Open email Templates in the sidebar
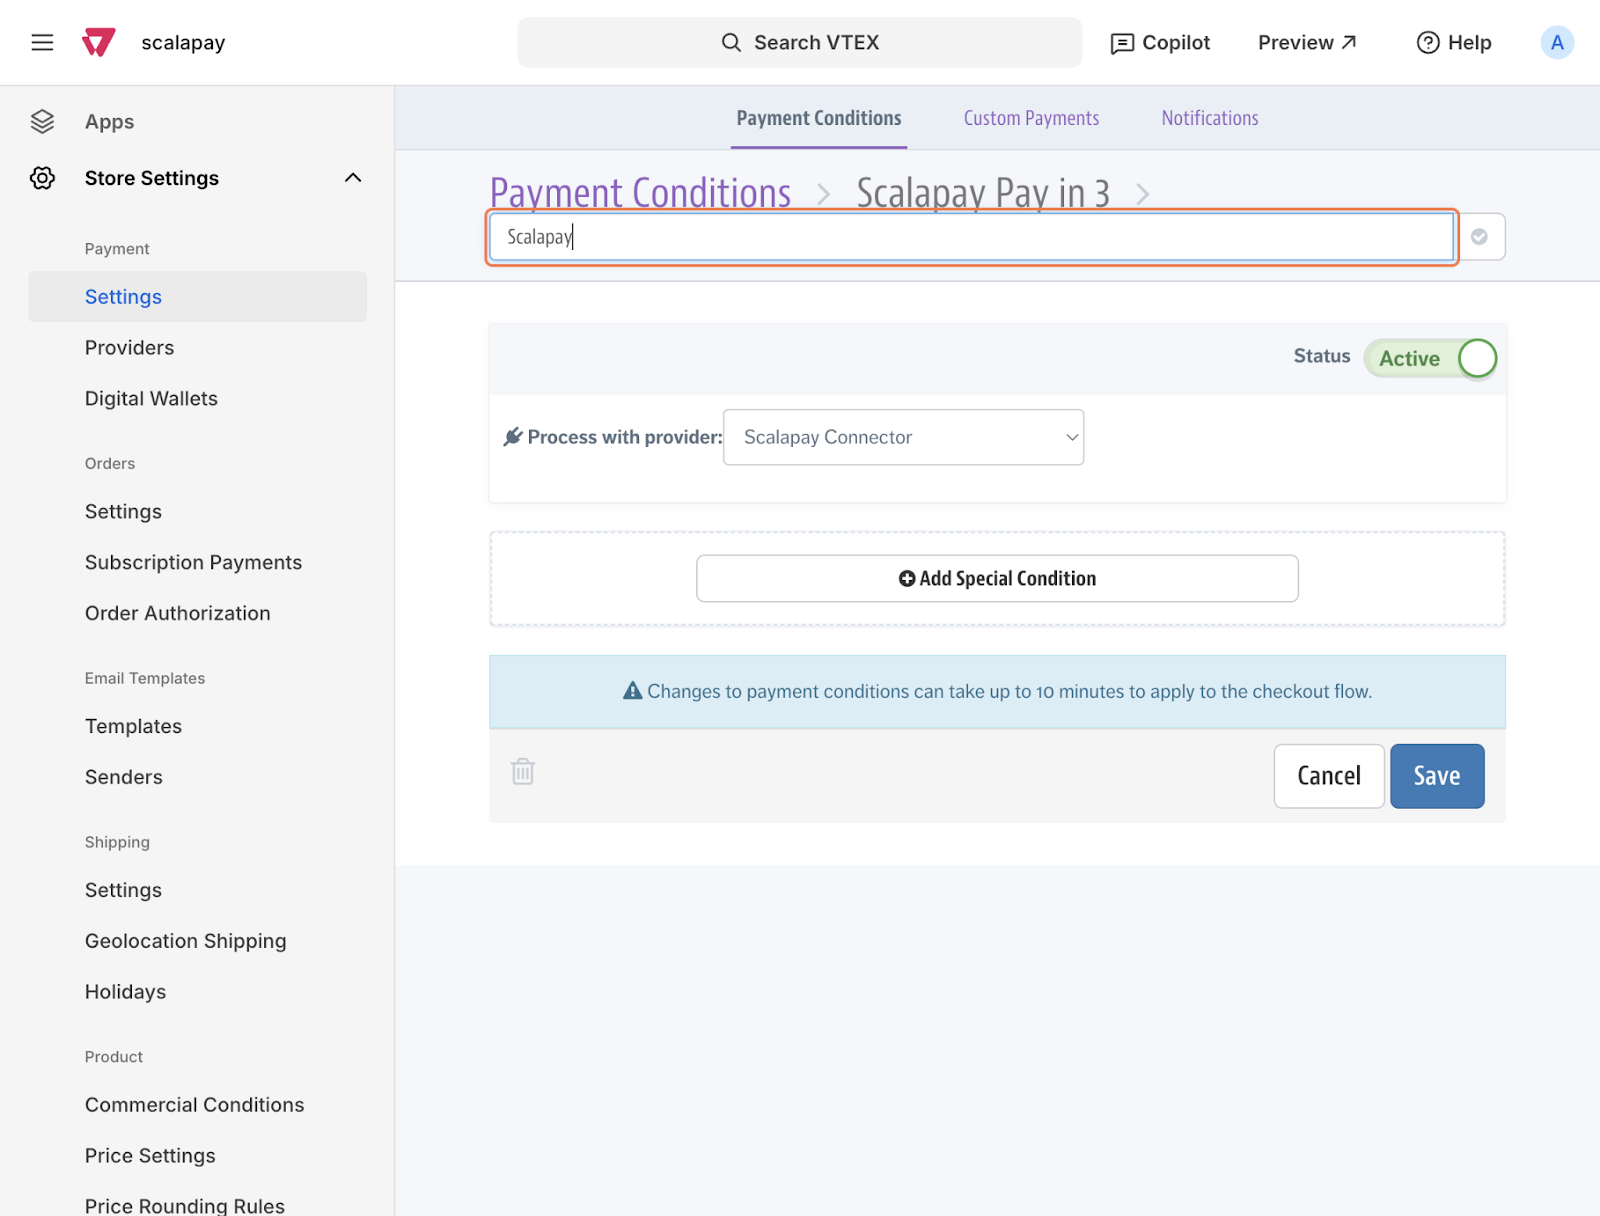This screenshot has width=1600, height=1216. (133, 727)
